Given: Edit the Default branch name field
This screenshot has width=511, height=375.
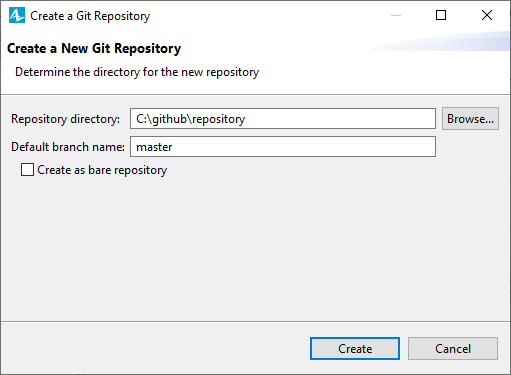Looking at the screenshot, I should pos(283,146).
